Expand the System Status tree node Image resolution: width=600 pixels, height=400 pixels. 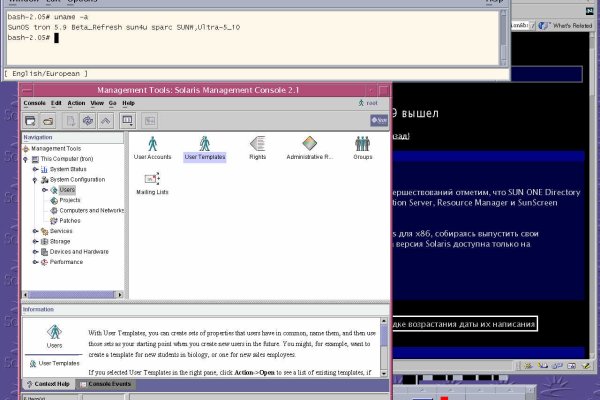(x=35, y=169)
